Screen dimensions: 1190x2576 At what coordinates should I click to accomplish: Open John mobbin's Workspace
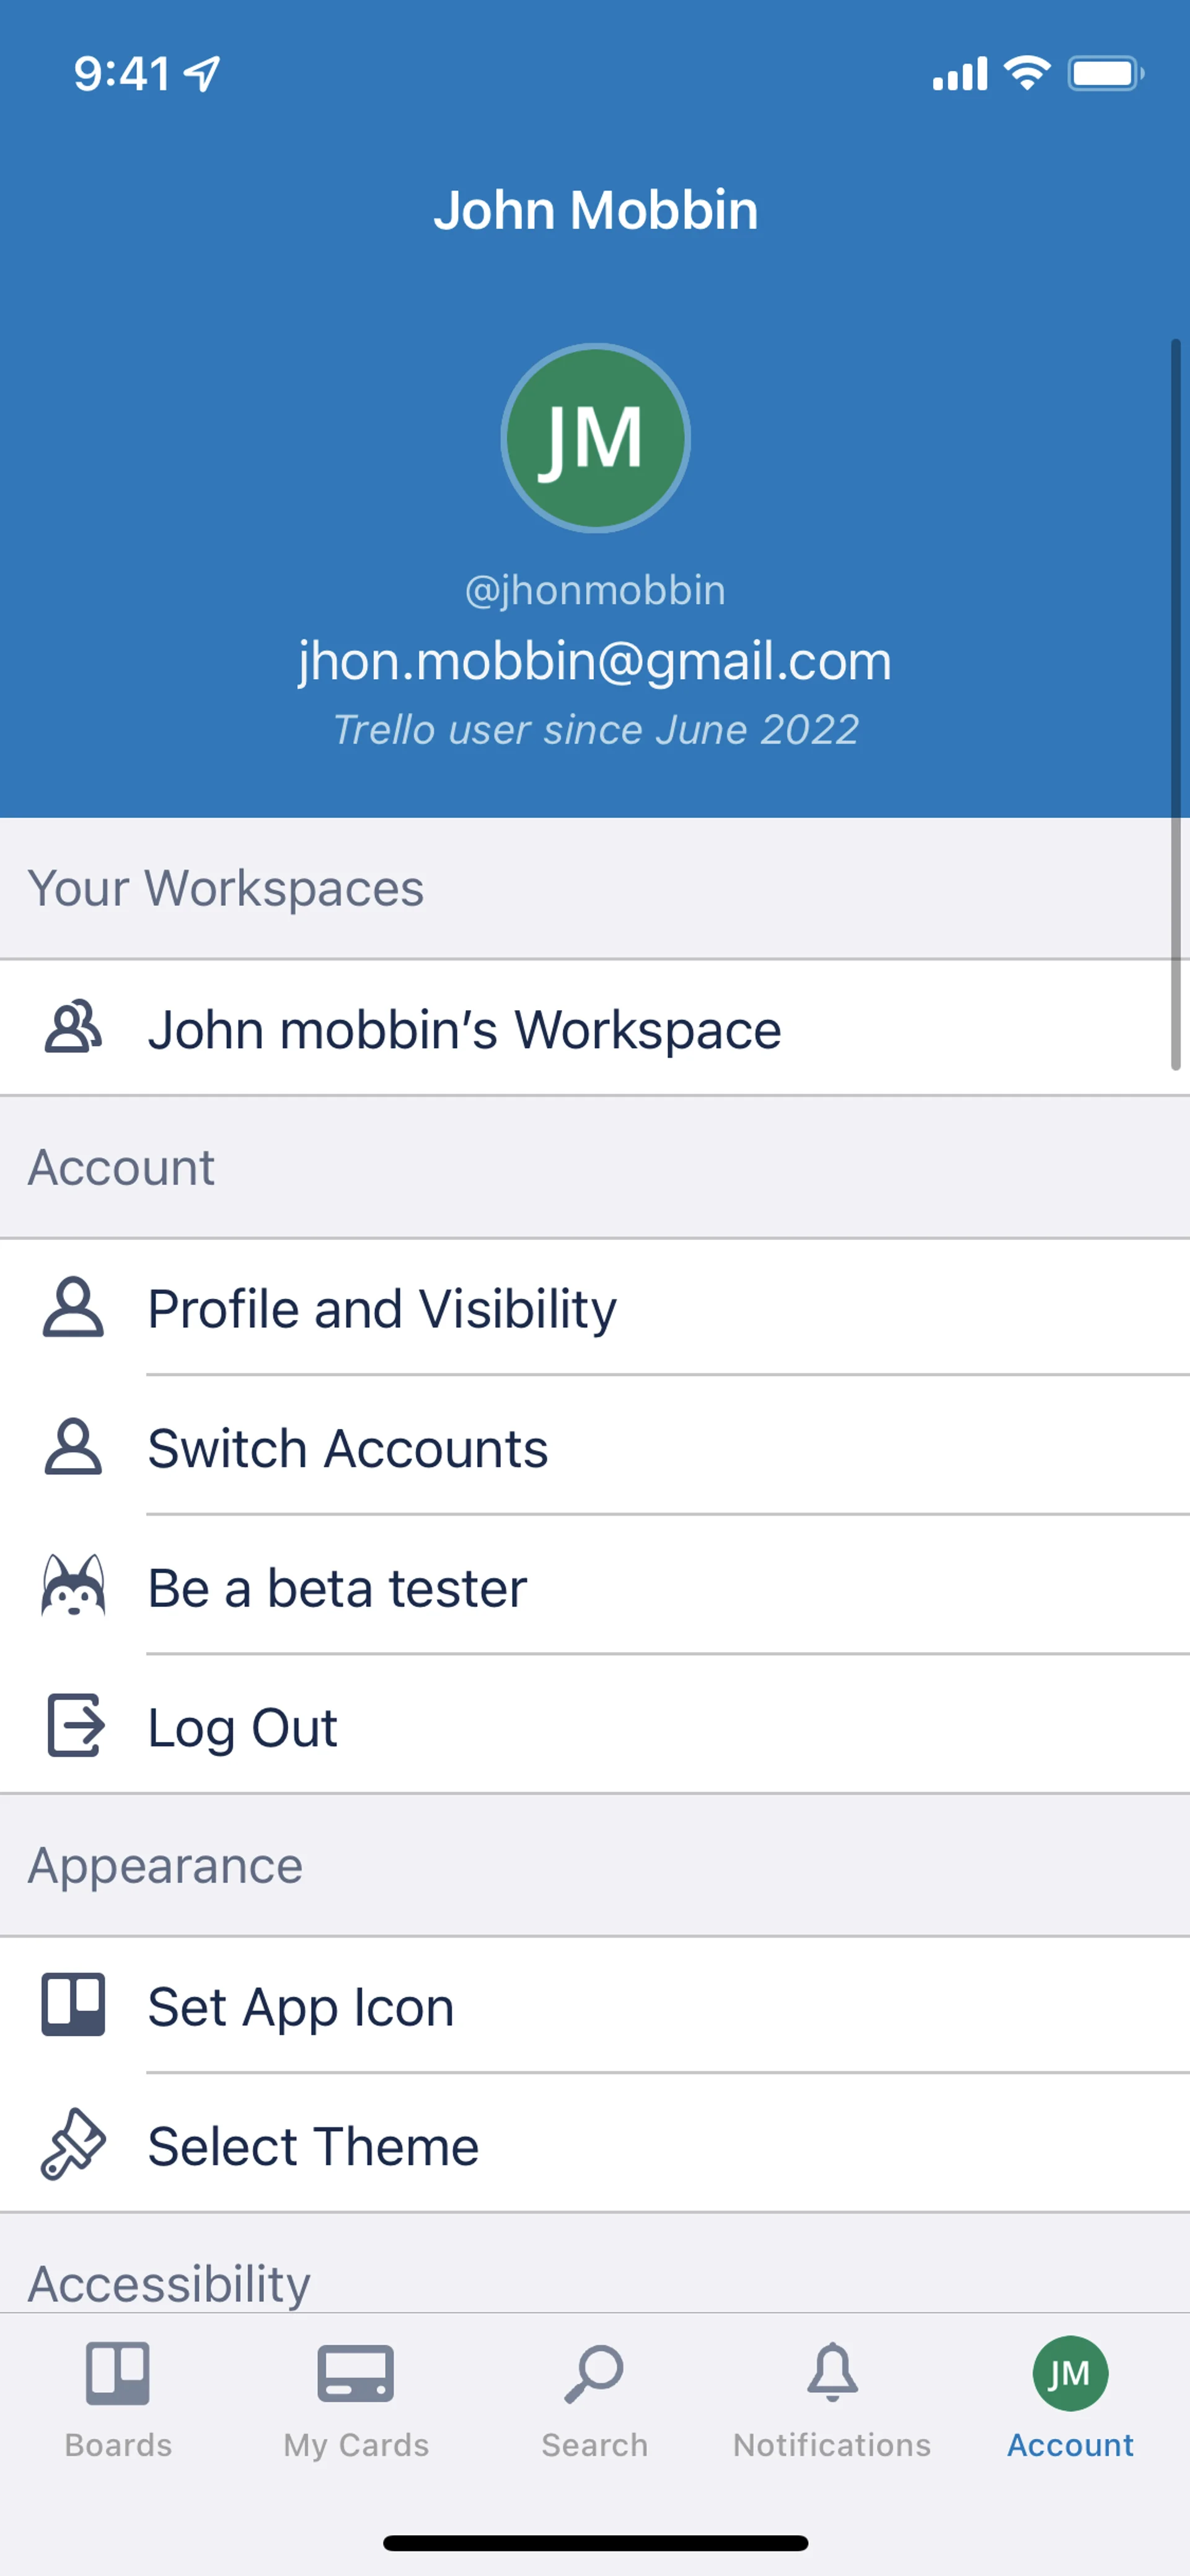click(x=465, y=1029)
